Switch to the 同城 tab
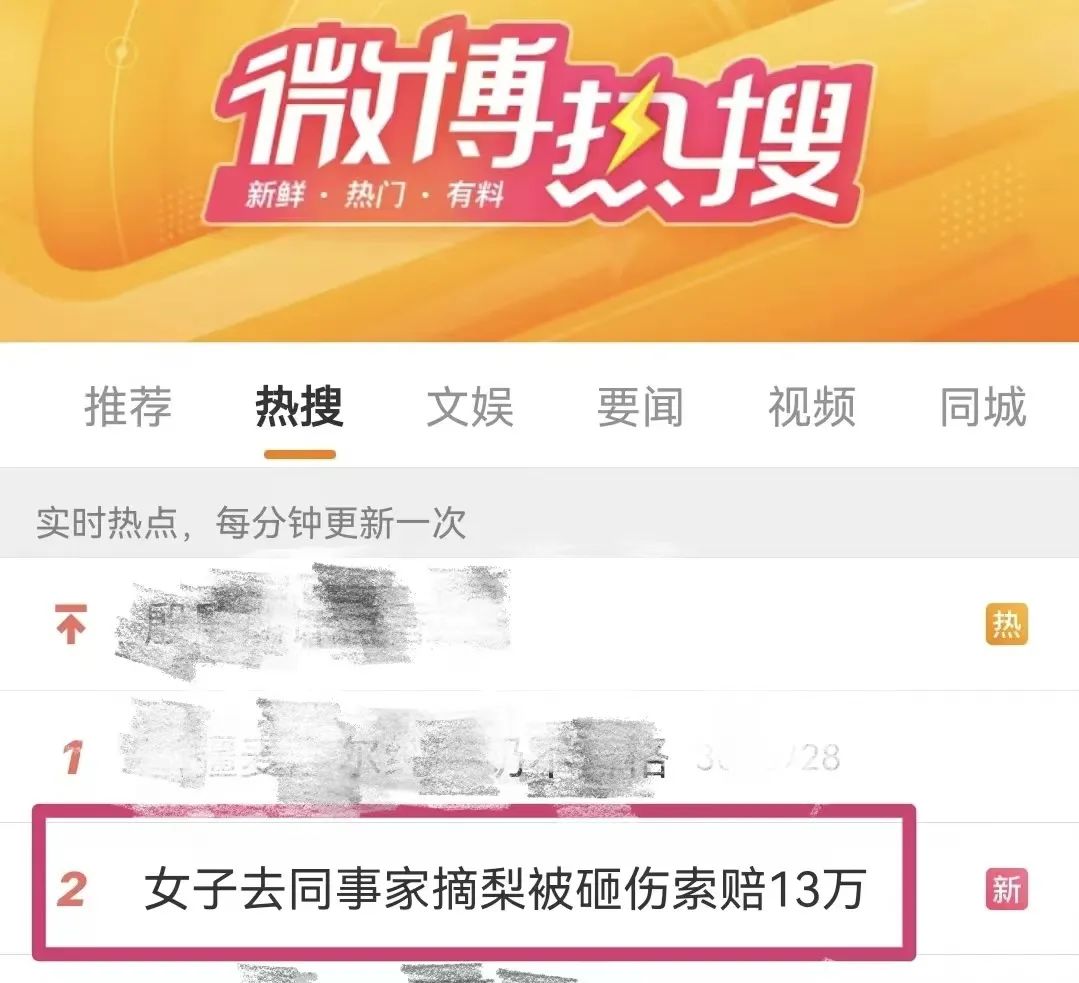Viewport: 1079px width, 983px height. pyautogui.click(x=983, y=406)
